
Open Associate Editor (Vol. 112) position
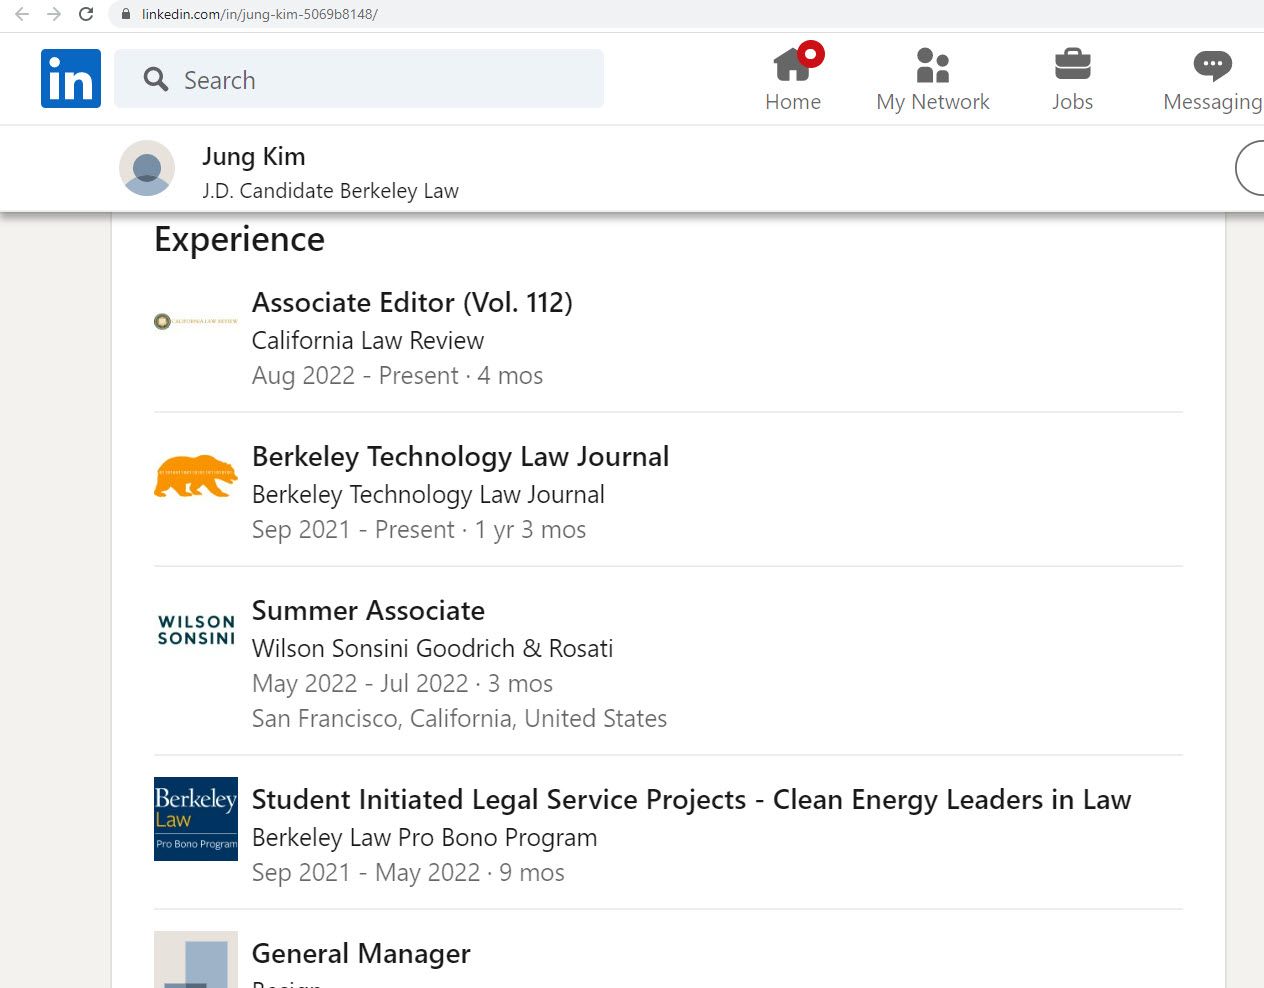(412, 302)
